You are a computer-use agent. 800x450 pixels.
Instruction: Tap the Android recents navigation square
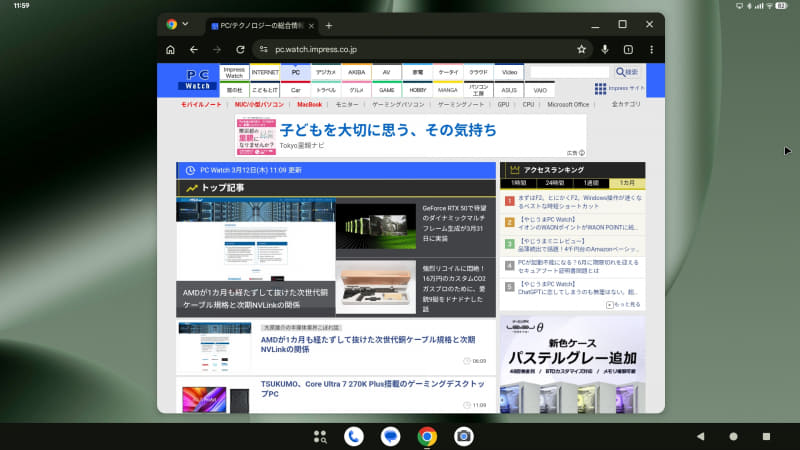tap(766, 437)
